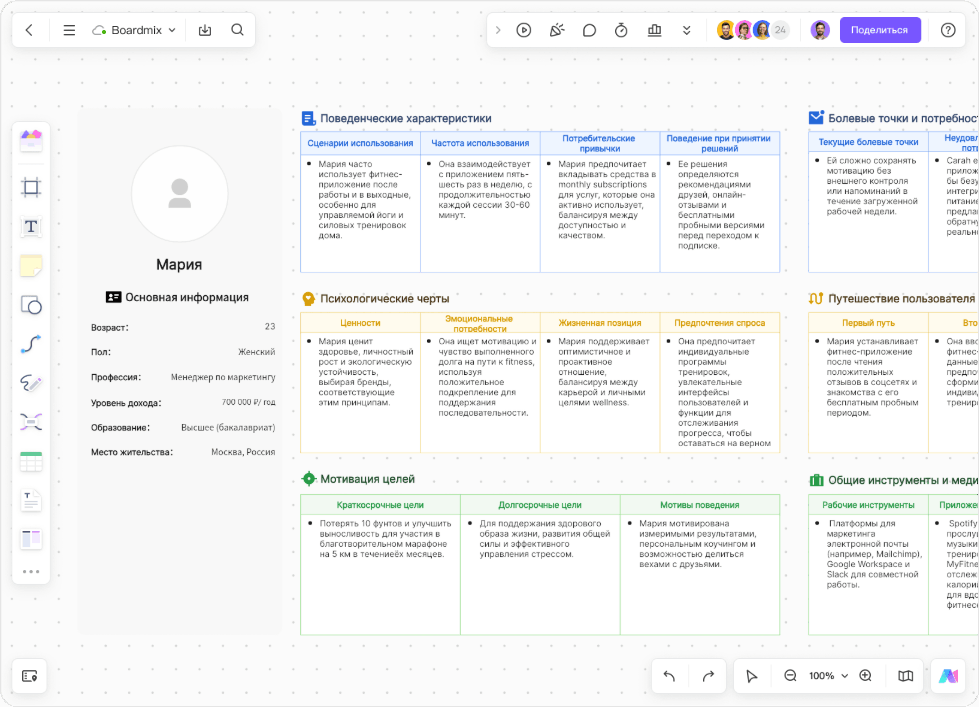Open the 100% zoom level dropdown
This screenshot has width=979, height=707.
coord(829,676)
